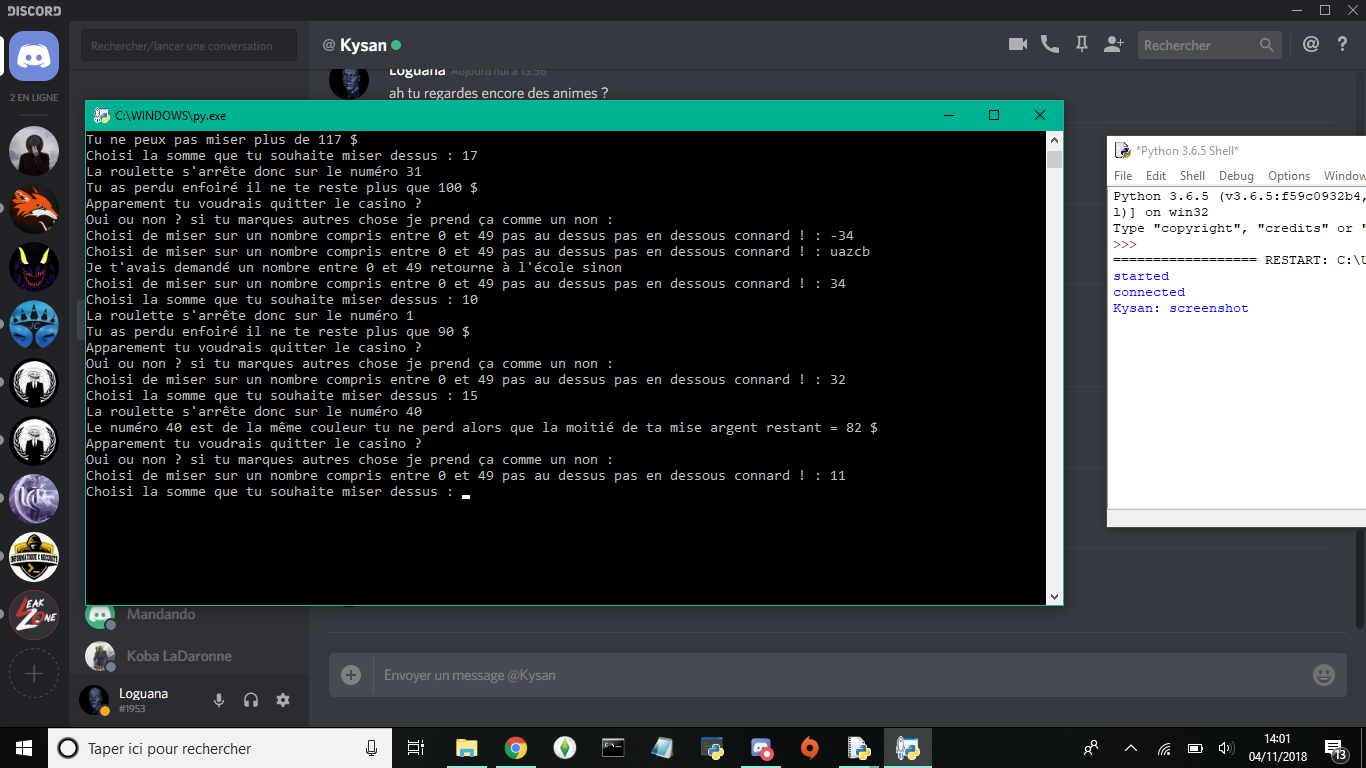Open the Leak Zone server
The image size is (1366, 768).
coord(34,615)
